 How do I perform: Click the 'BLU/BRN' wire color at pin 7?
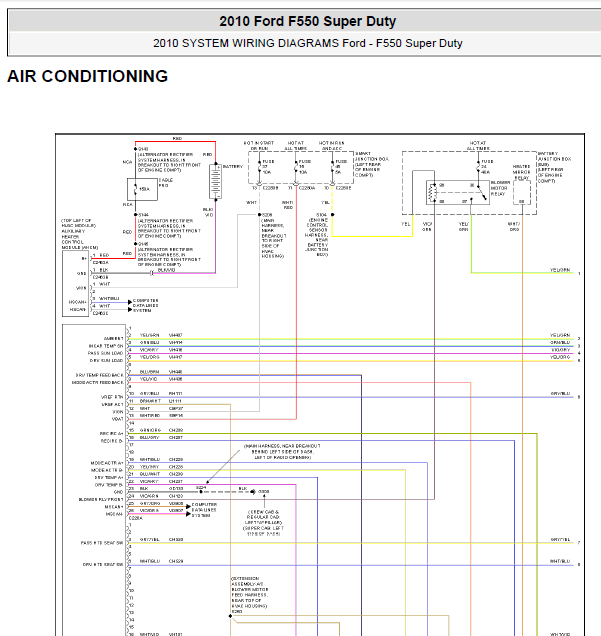click(149, 372)
